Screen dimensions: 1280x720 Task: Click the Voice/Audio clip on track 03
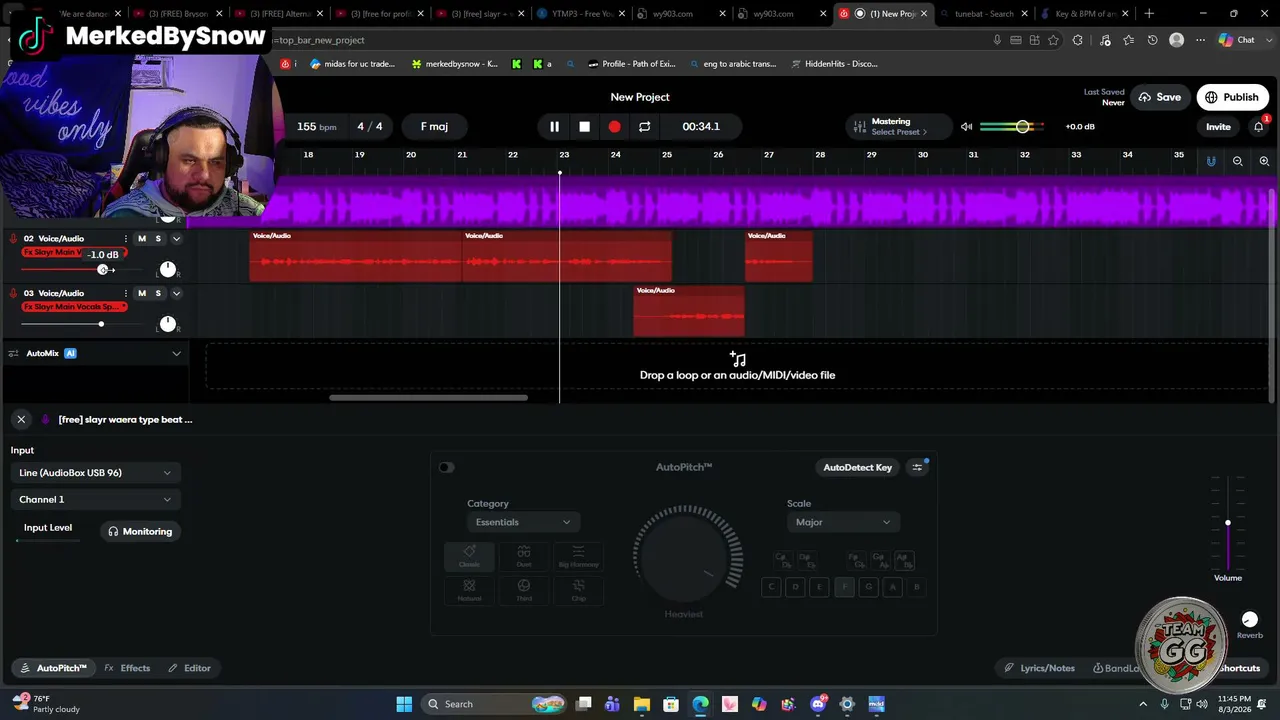point(689,311)
